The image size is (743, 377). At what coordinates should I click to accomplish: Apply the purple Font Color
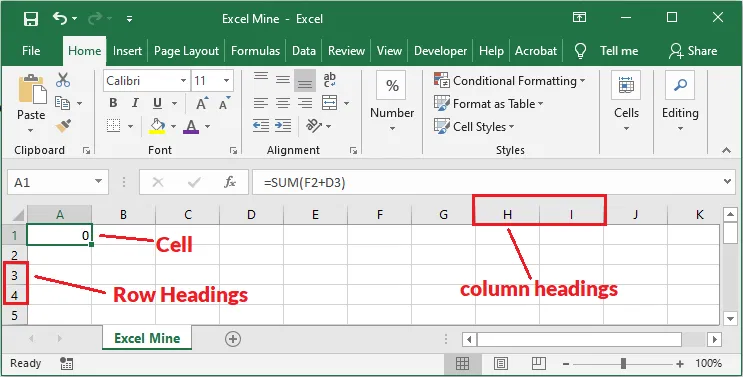click(x=191, y=126)
